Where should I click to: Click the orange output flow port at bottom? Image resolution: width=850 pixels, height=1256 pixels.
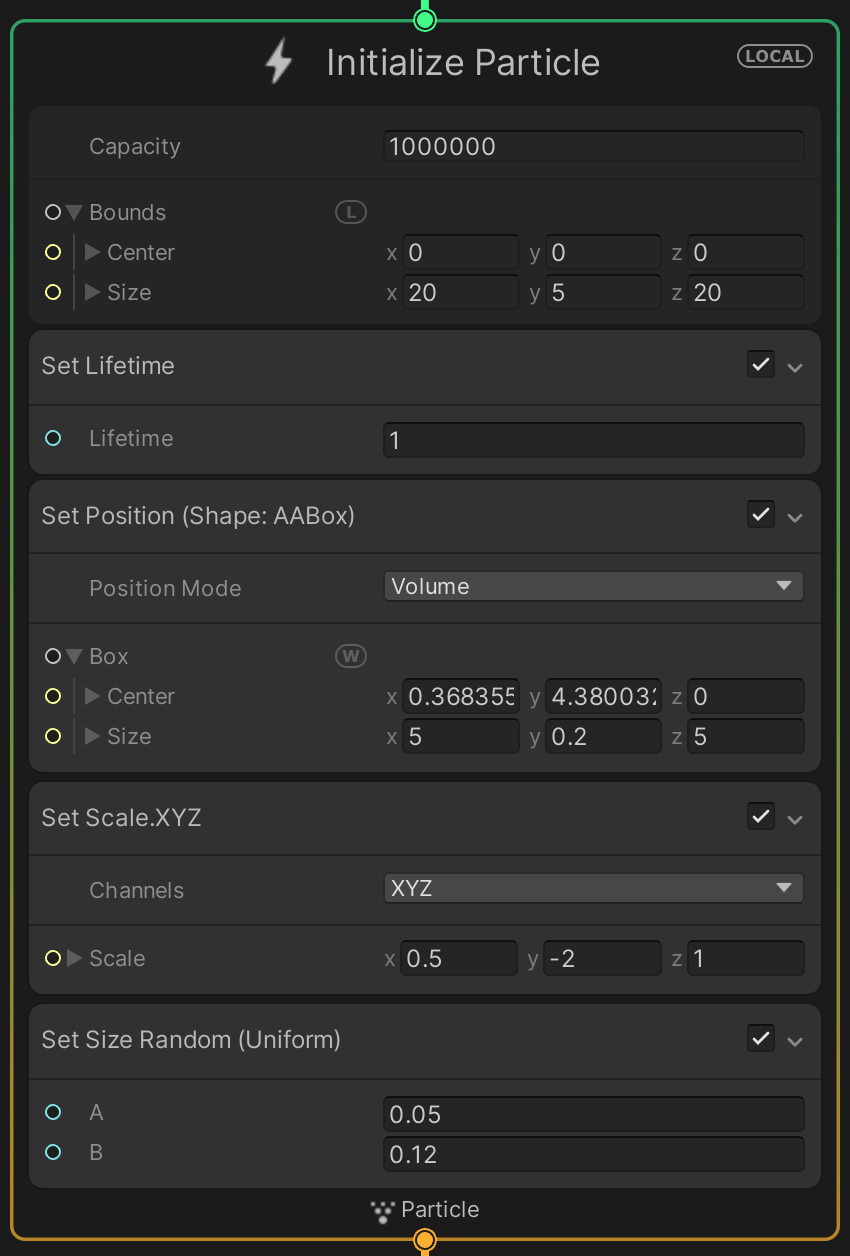coord(425,1241)
